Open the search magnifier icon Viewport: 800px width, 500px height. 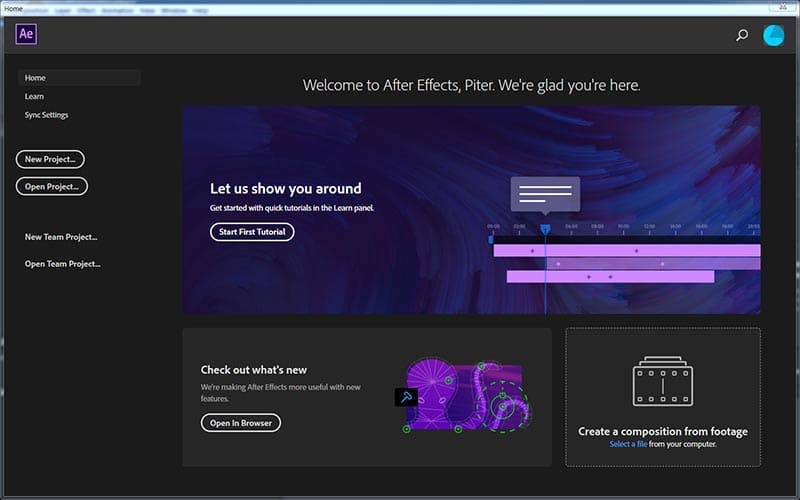(742, 35)
